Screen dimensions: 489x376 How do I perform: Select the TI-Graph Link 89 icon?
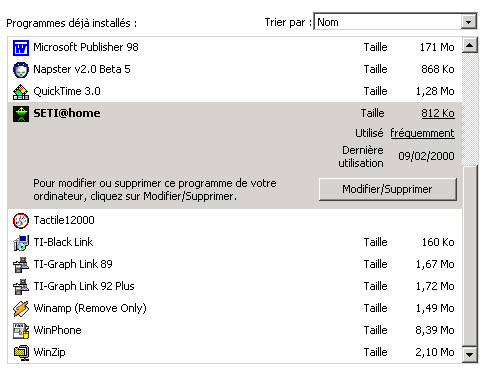21,265
